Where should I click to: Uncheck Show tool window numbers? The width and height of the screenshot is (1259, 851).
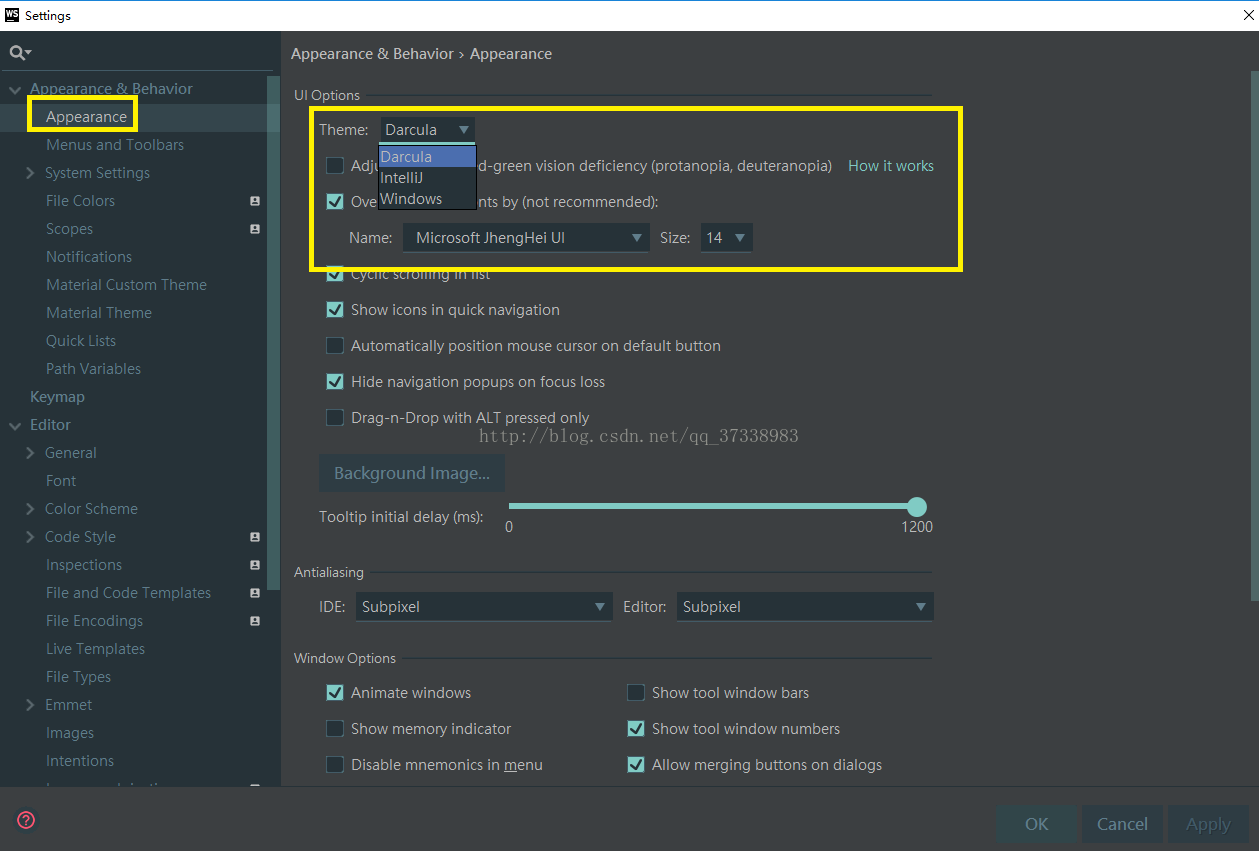[636, 729]
